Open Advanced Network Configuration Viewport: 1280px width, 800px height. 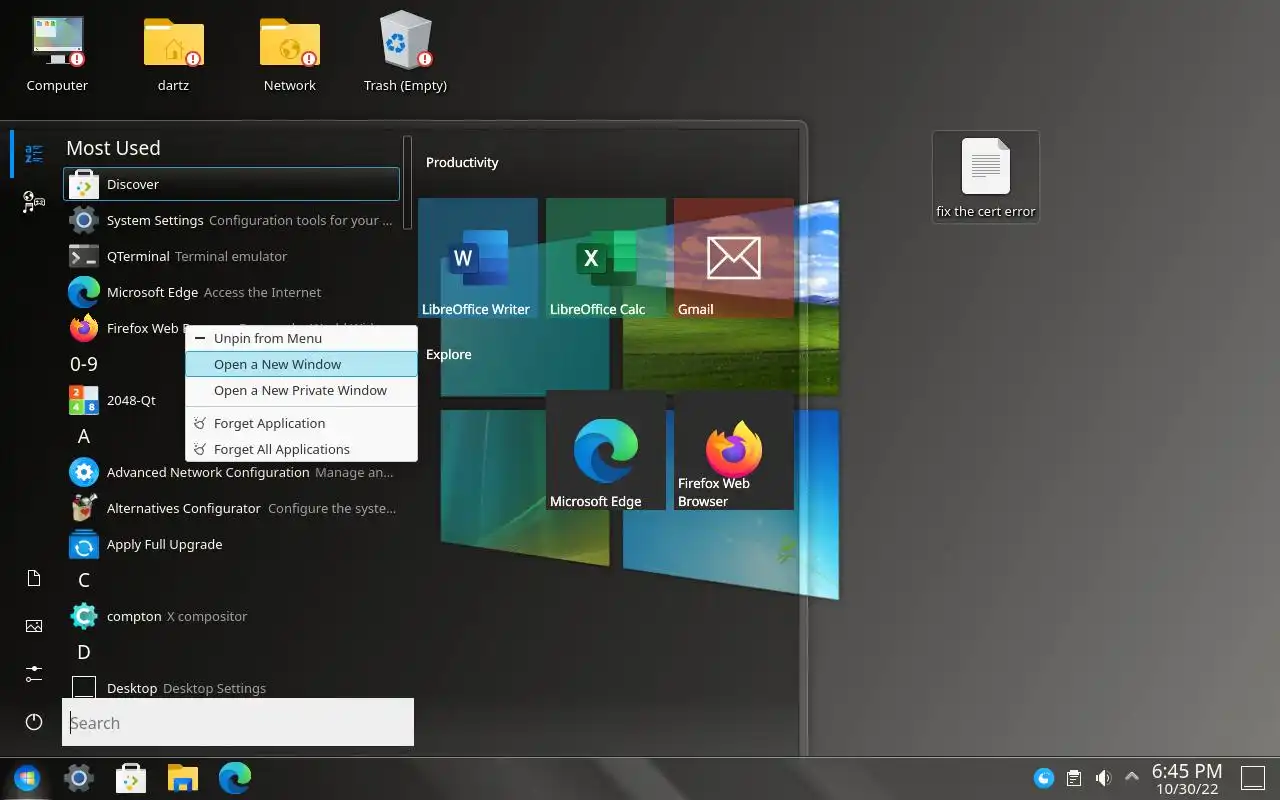coord(231,472)
